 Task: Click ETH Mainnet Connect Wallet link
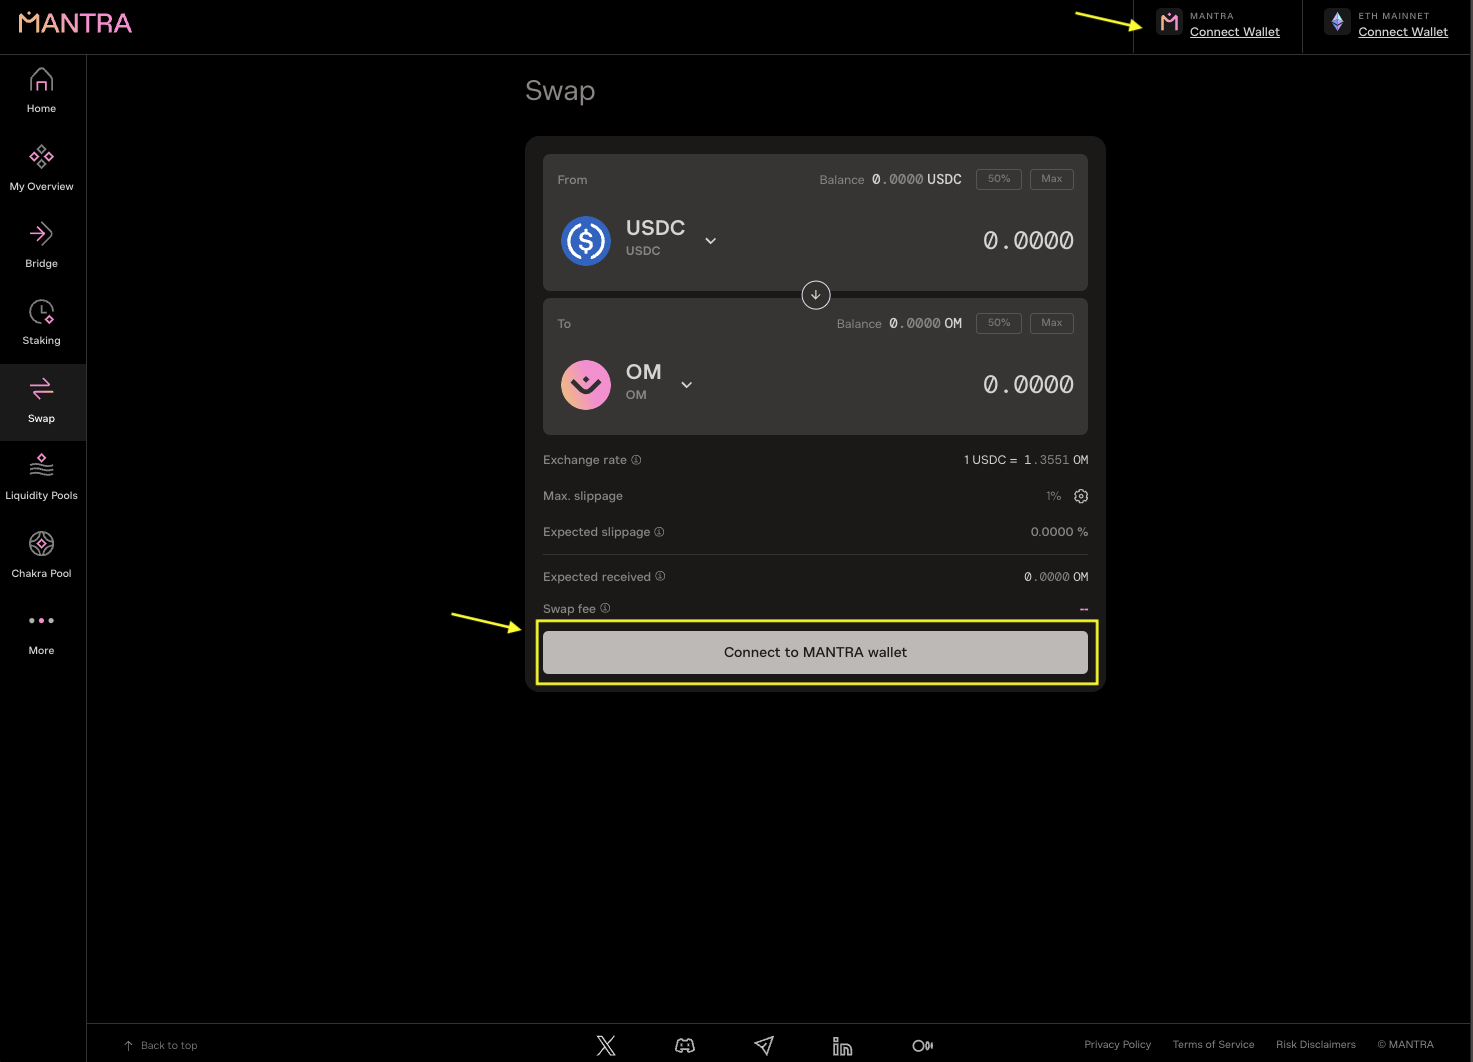(1402, 32)
